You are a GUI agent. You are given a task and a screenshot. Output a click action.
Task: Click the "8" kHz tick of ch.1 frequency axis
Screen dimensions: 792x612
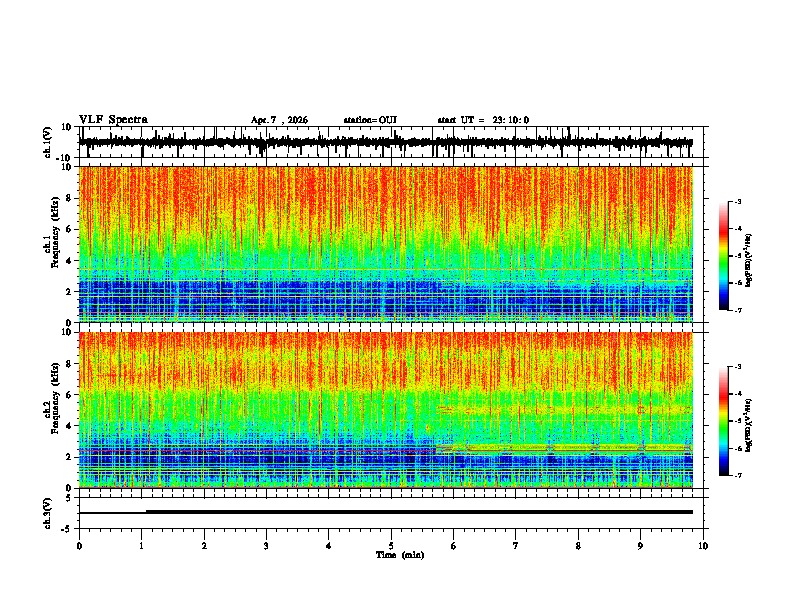click(70, 198)
